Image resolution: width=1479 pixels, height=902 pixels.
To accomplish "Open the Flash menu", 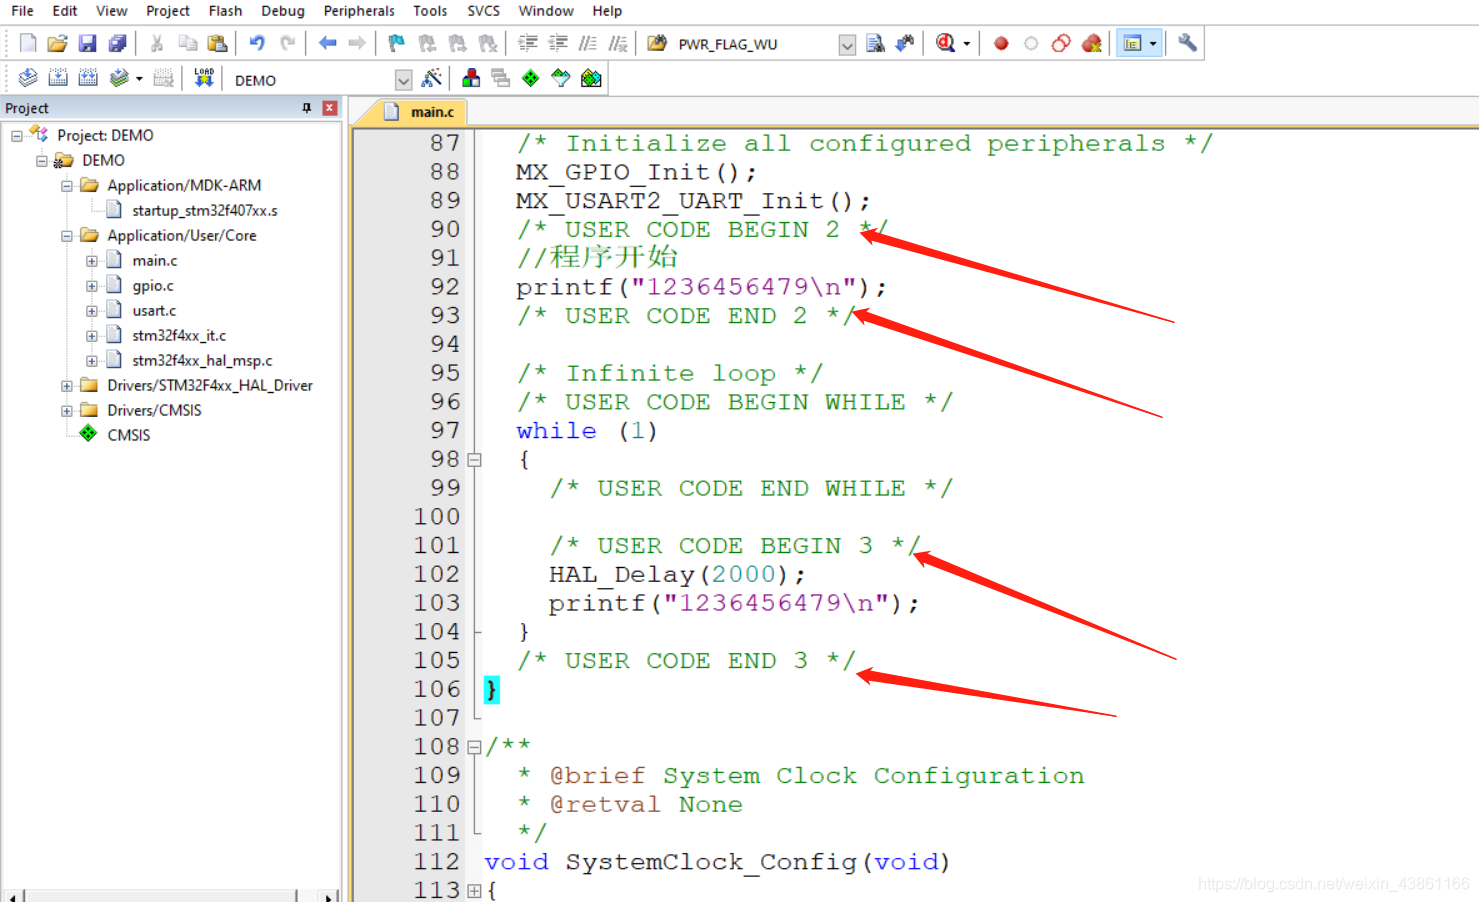I will click(x=225, y=11).
